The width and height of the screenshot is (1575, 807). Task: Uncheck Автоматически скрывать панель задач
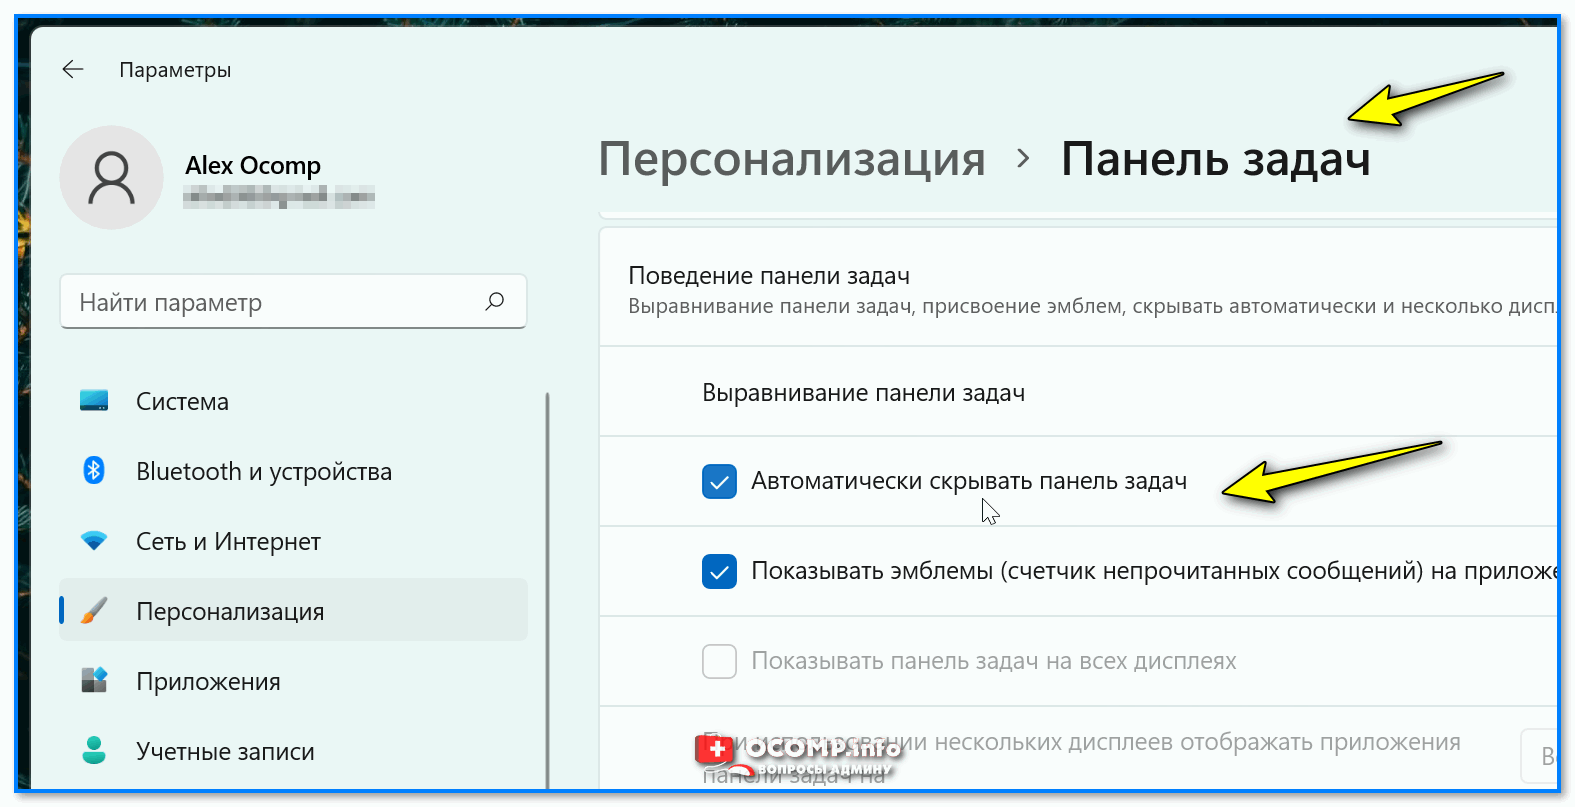pos(719,481)
